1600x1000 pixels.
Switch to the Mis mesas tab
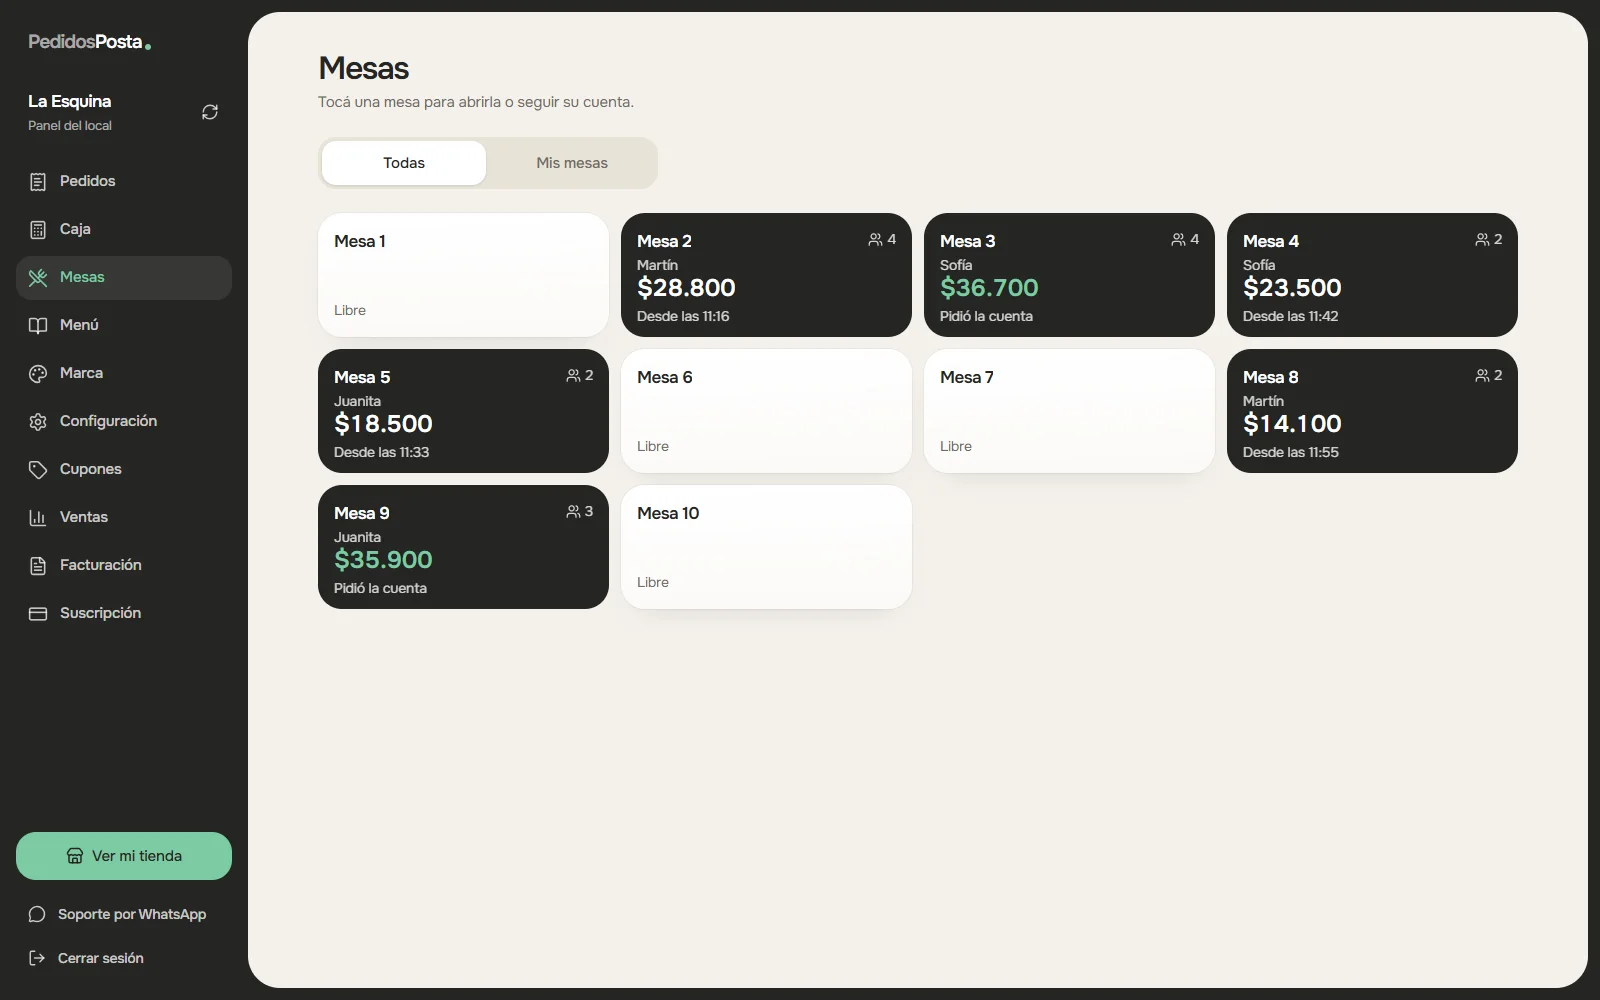[572, 163]
